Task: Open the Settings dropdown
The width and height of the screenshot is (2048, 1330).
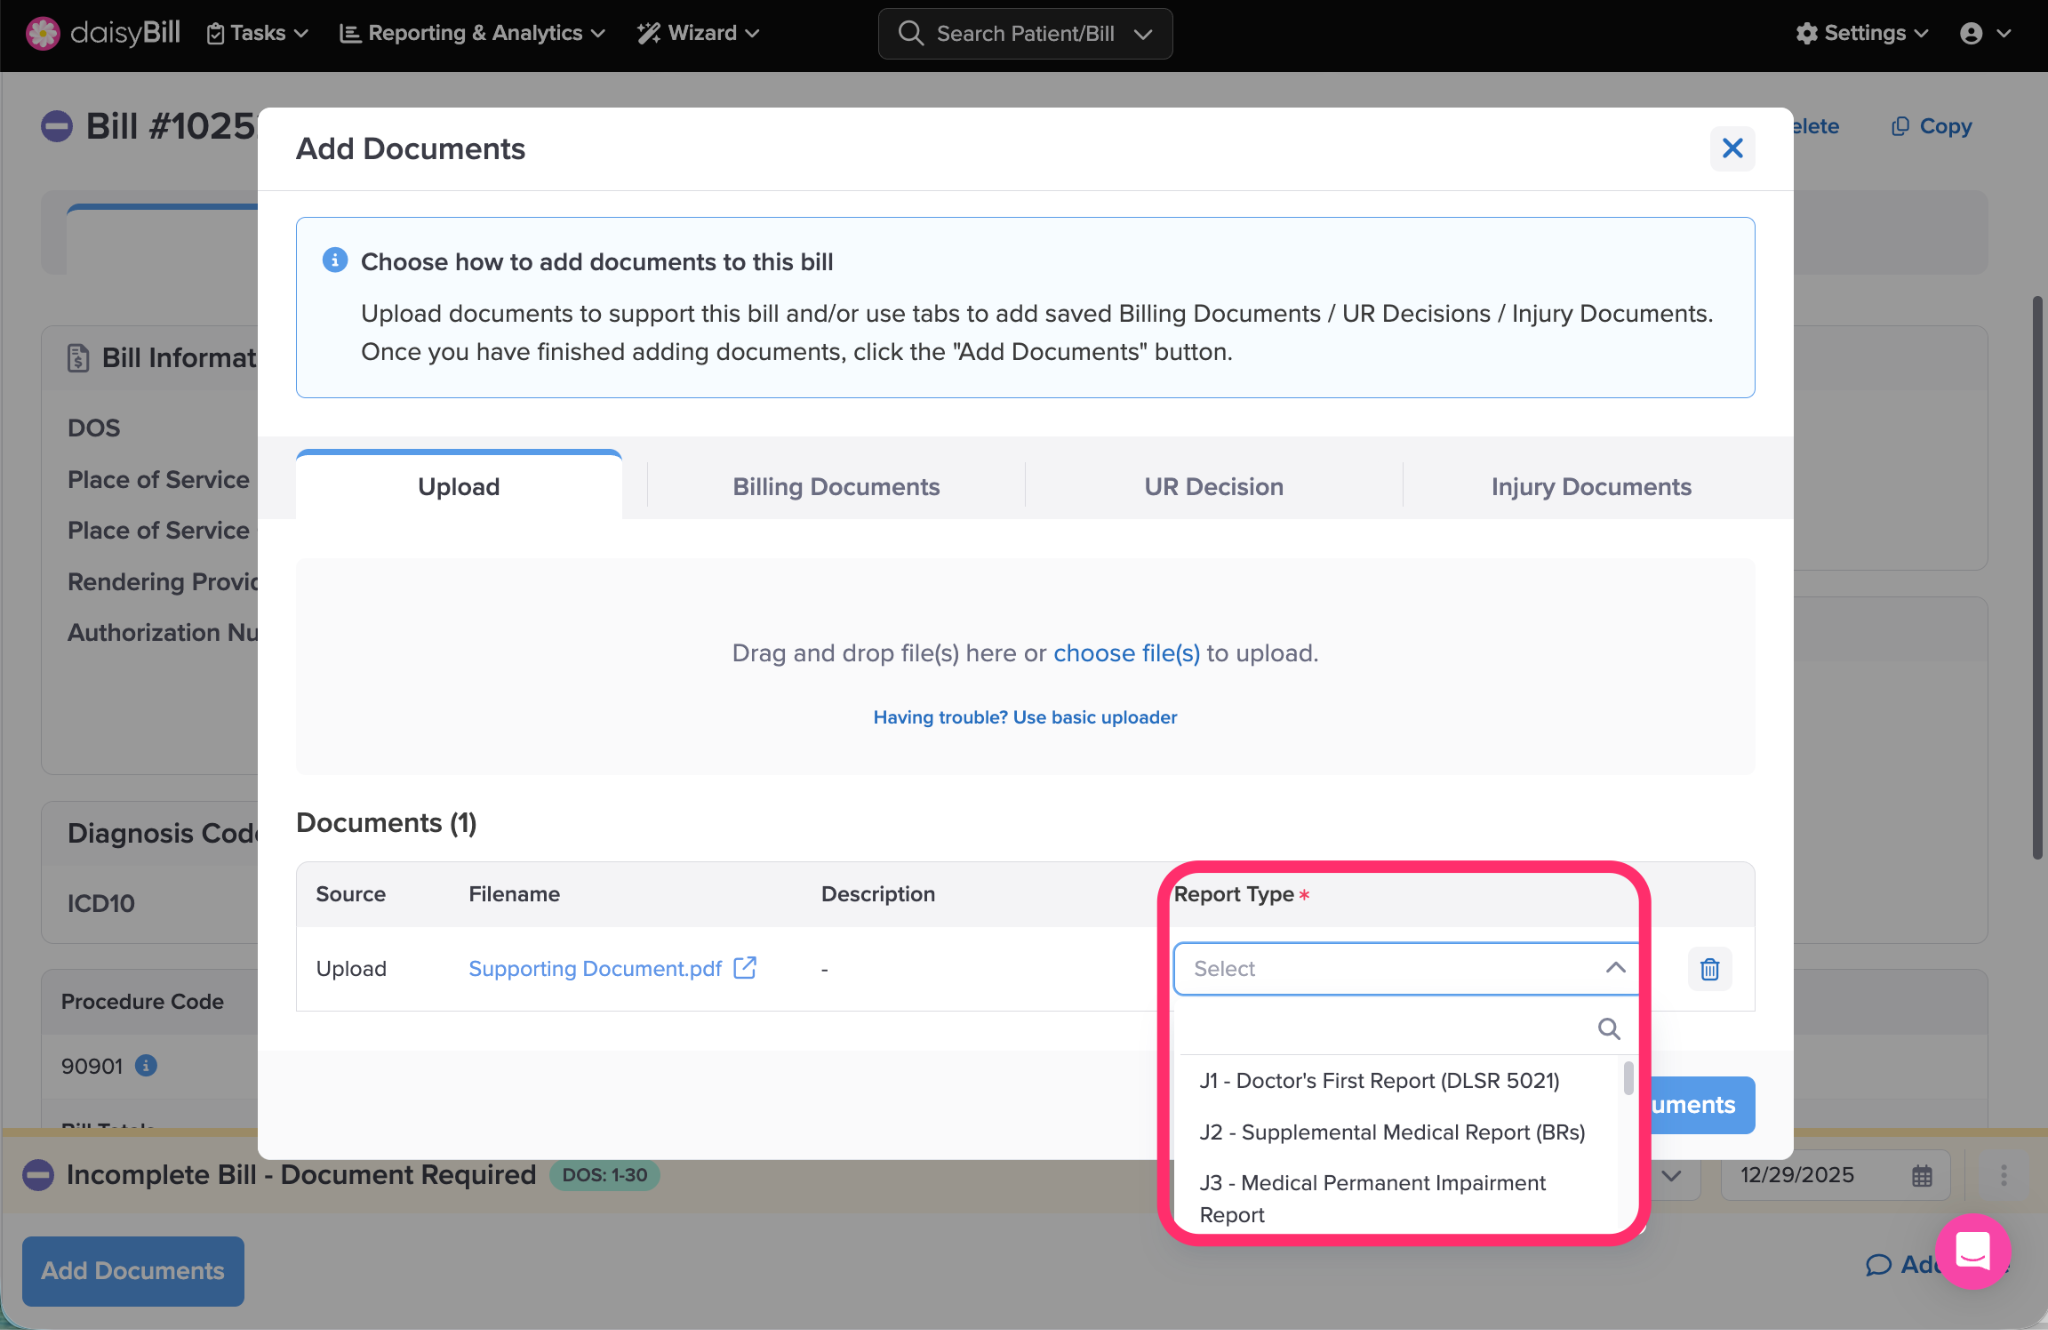Action: 1862,33
